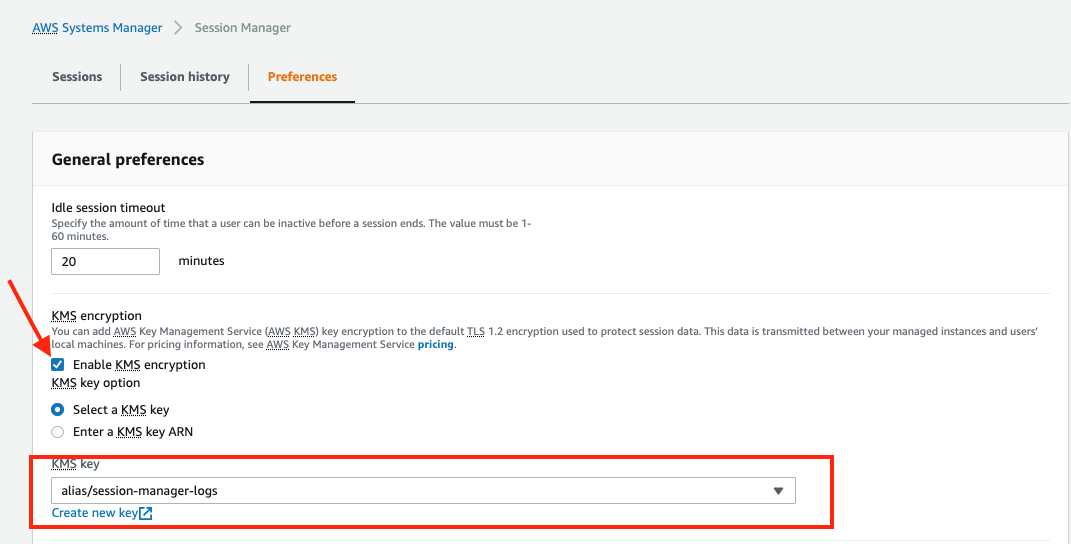Open the KMS key dropdown list
Image resolution: width=1071 pixels, height=544 pixels.
[423, 491]
